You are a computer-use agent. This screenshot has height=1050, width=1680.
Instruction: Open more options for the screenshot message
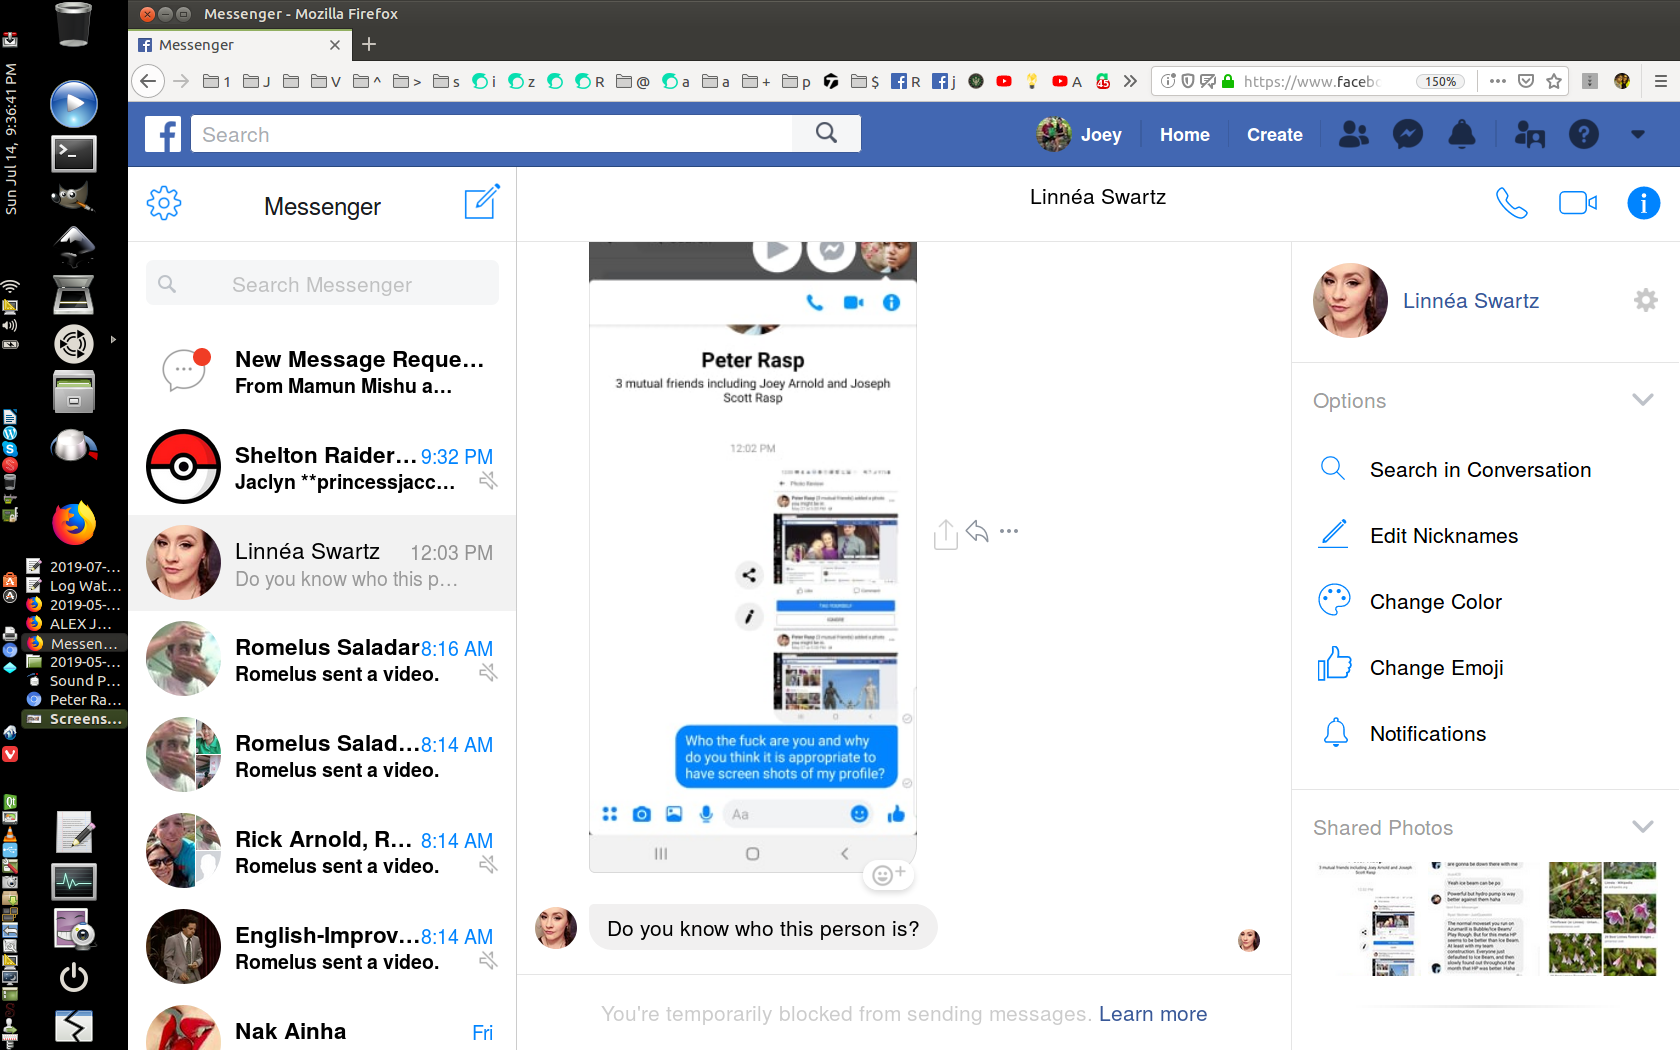pyautogui.click(x=1009, y=531)
